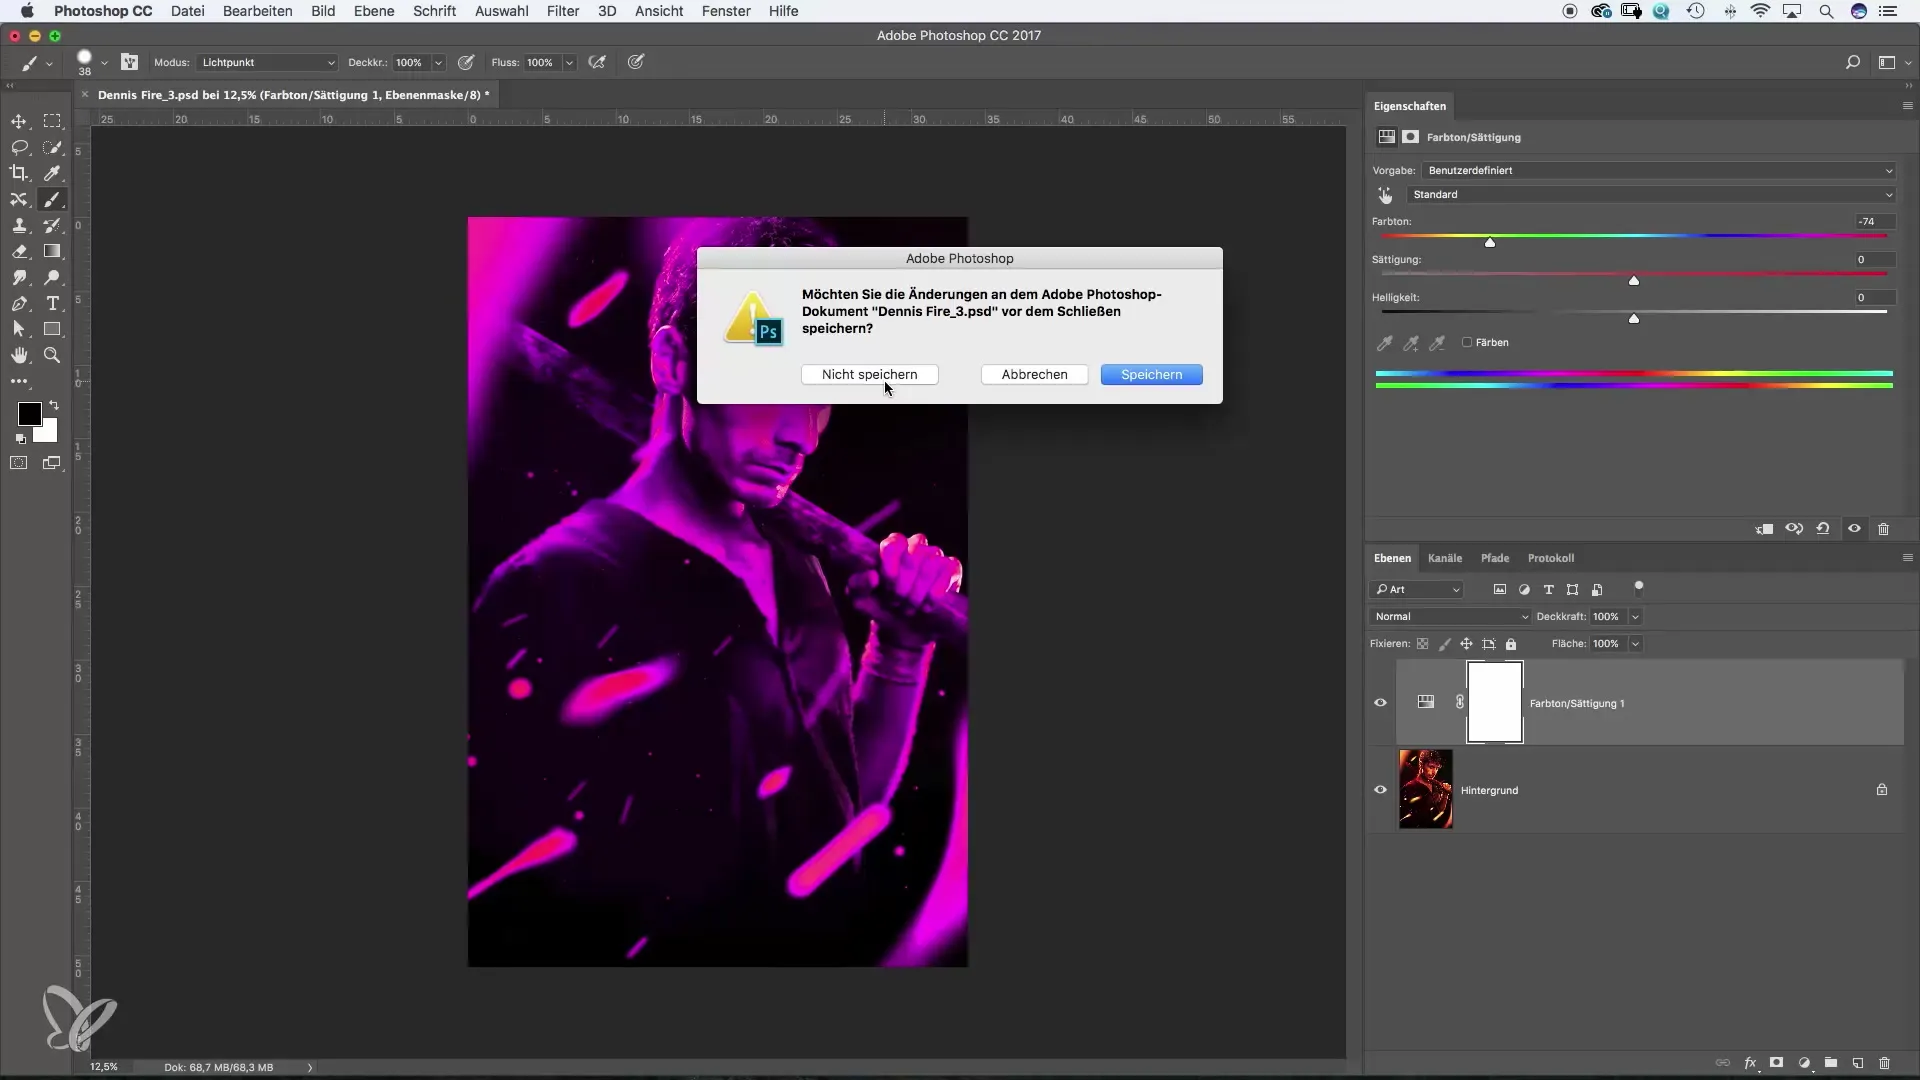The height and width of the screenshot is (1080, 1920).
Task: Select the History Brush tool
Action: click(53, 225)
